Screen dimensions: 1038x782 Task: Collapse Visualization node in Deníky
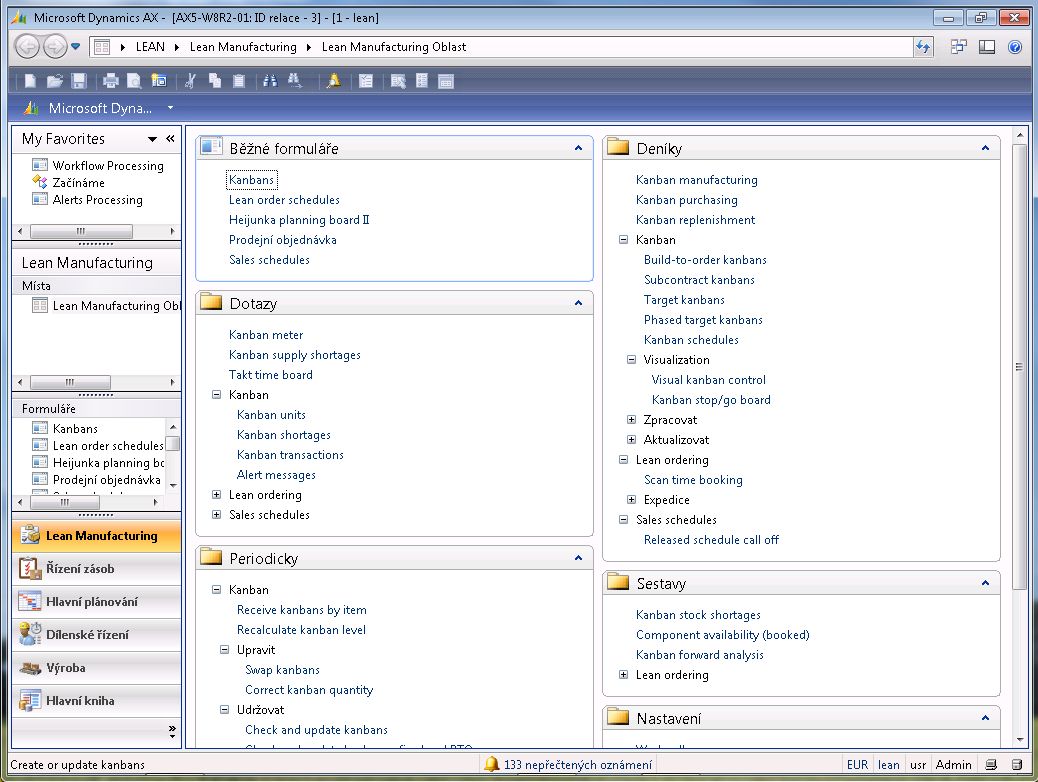point(632,360)
